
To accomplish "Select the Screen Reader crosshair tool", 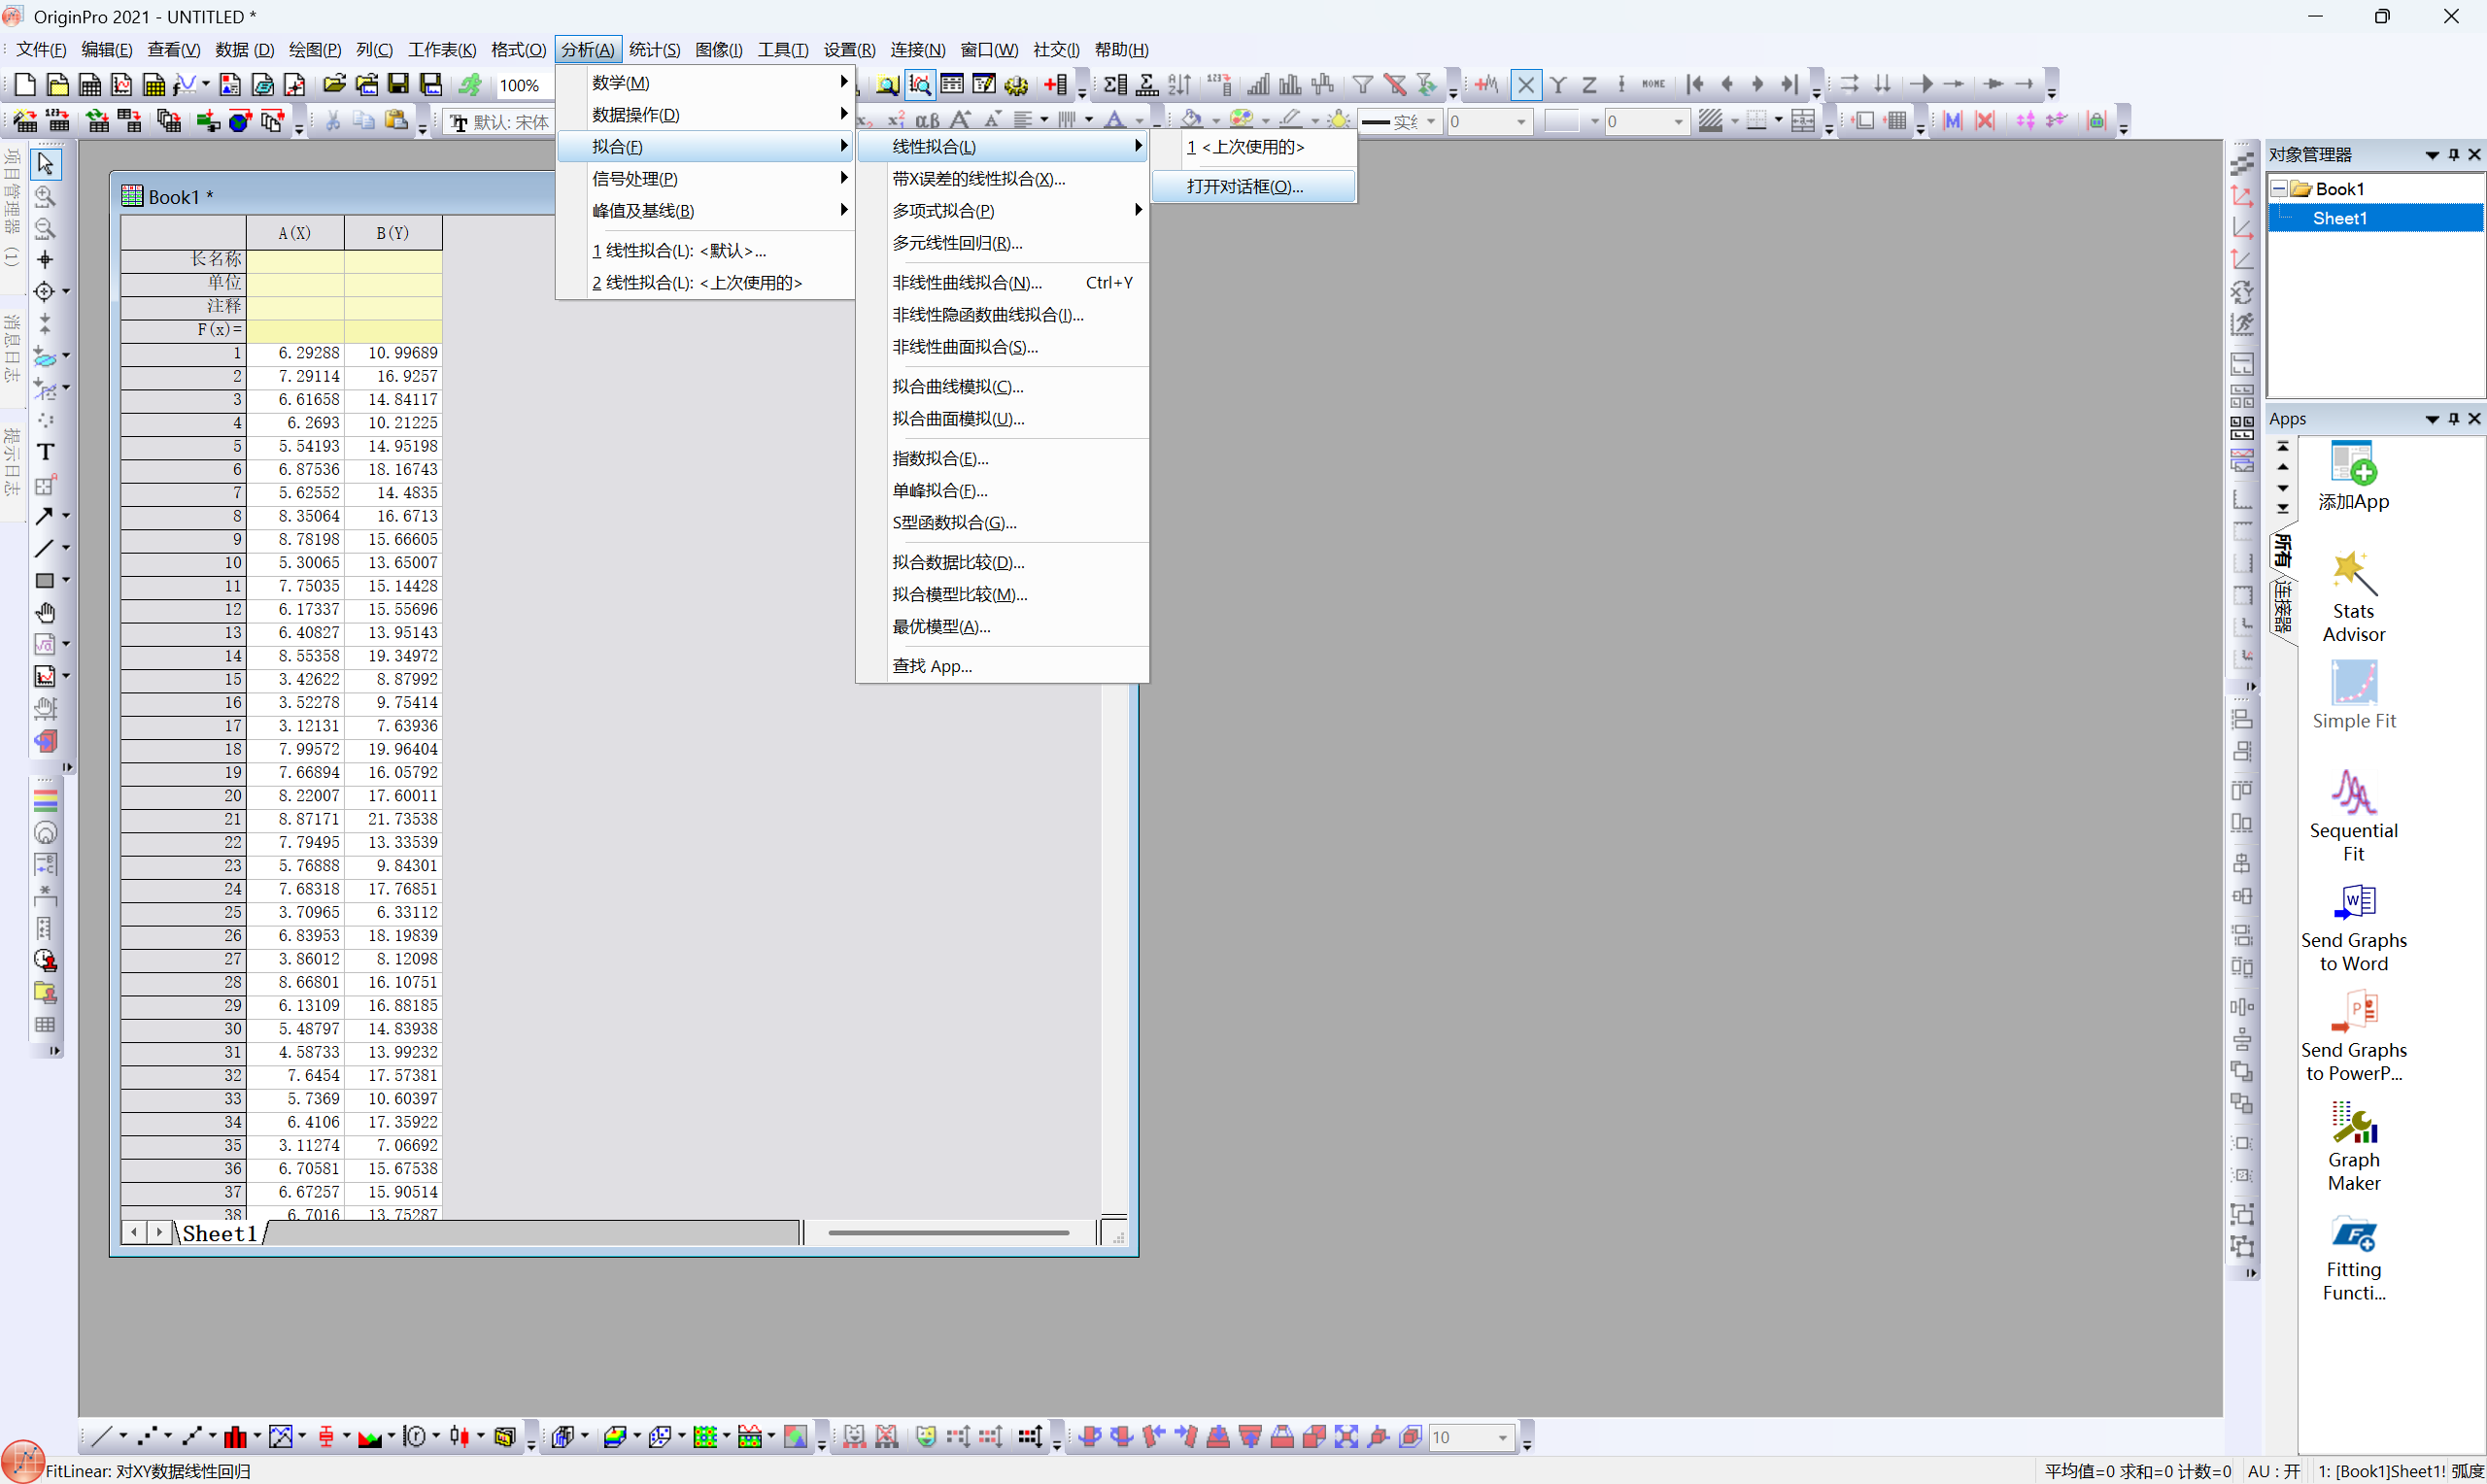I will click(x=45, y=260).
